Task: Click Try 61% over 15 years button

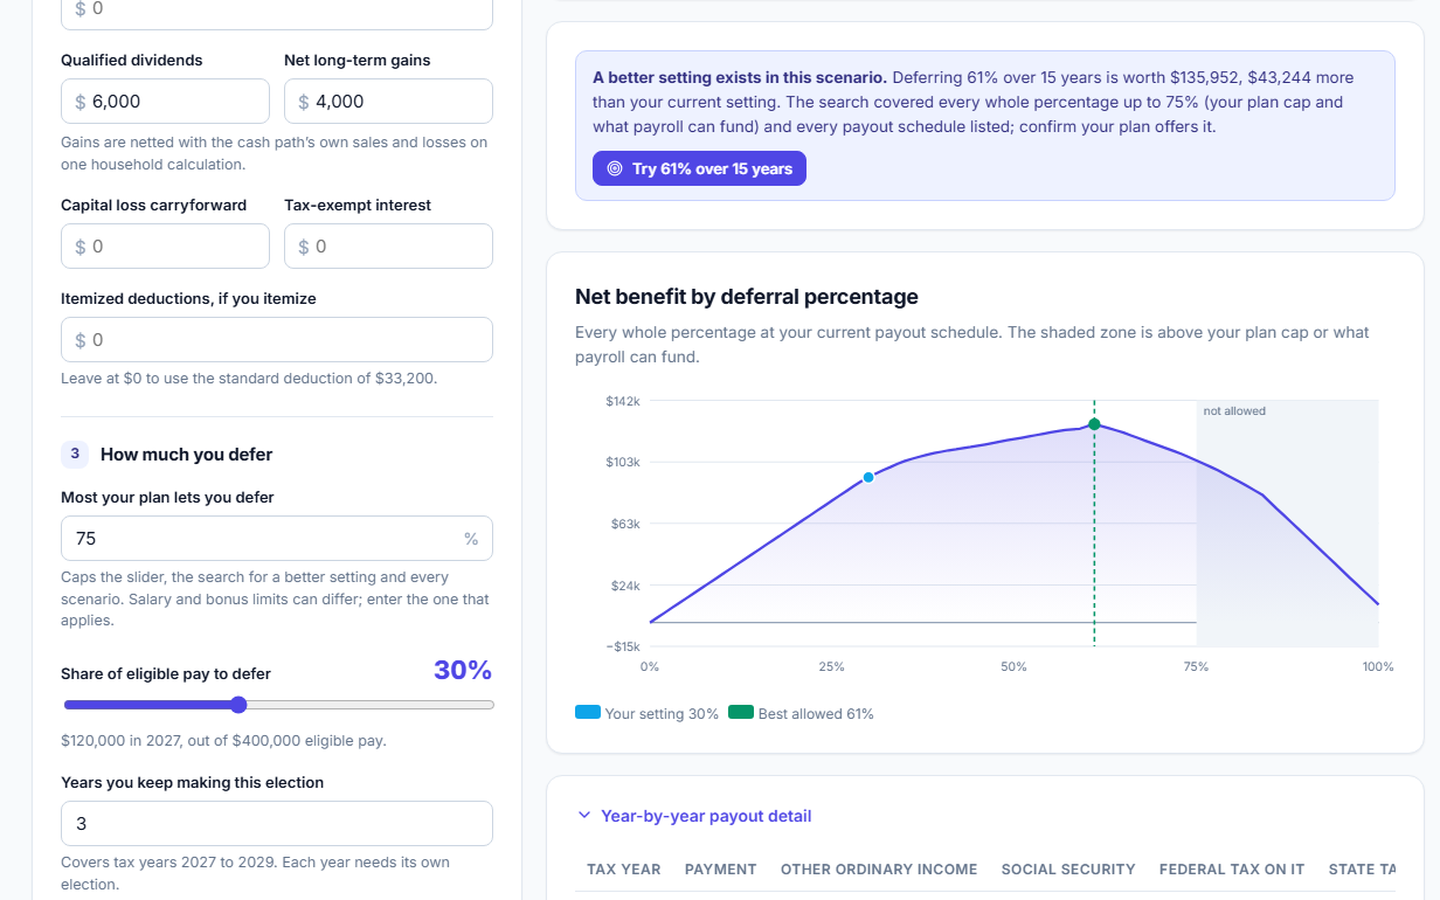Action: click(699, 169)
